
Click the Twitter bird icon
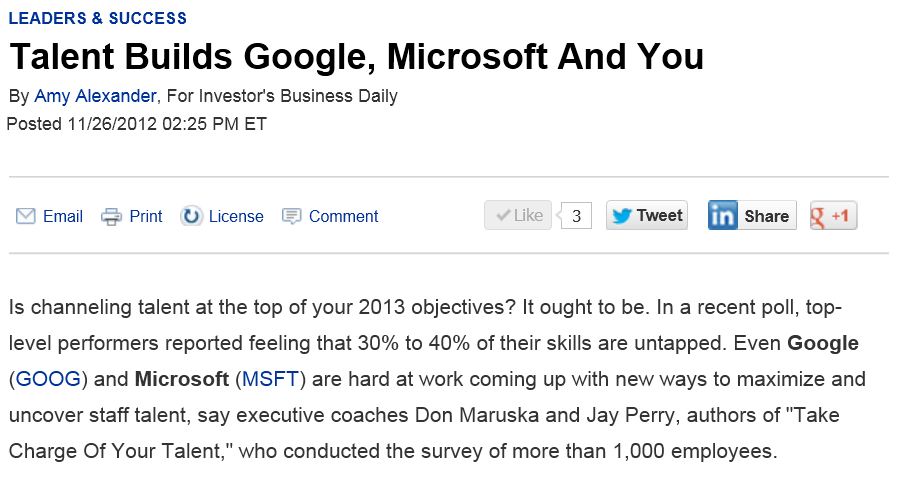[x=622, y=216]
